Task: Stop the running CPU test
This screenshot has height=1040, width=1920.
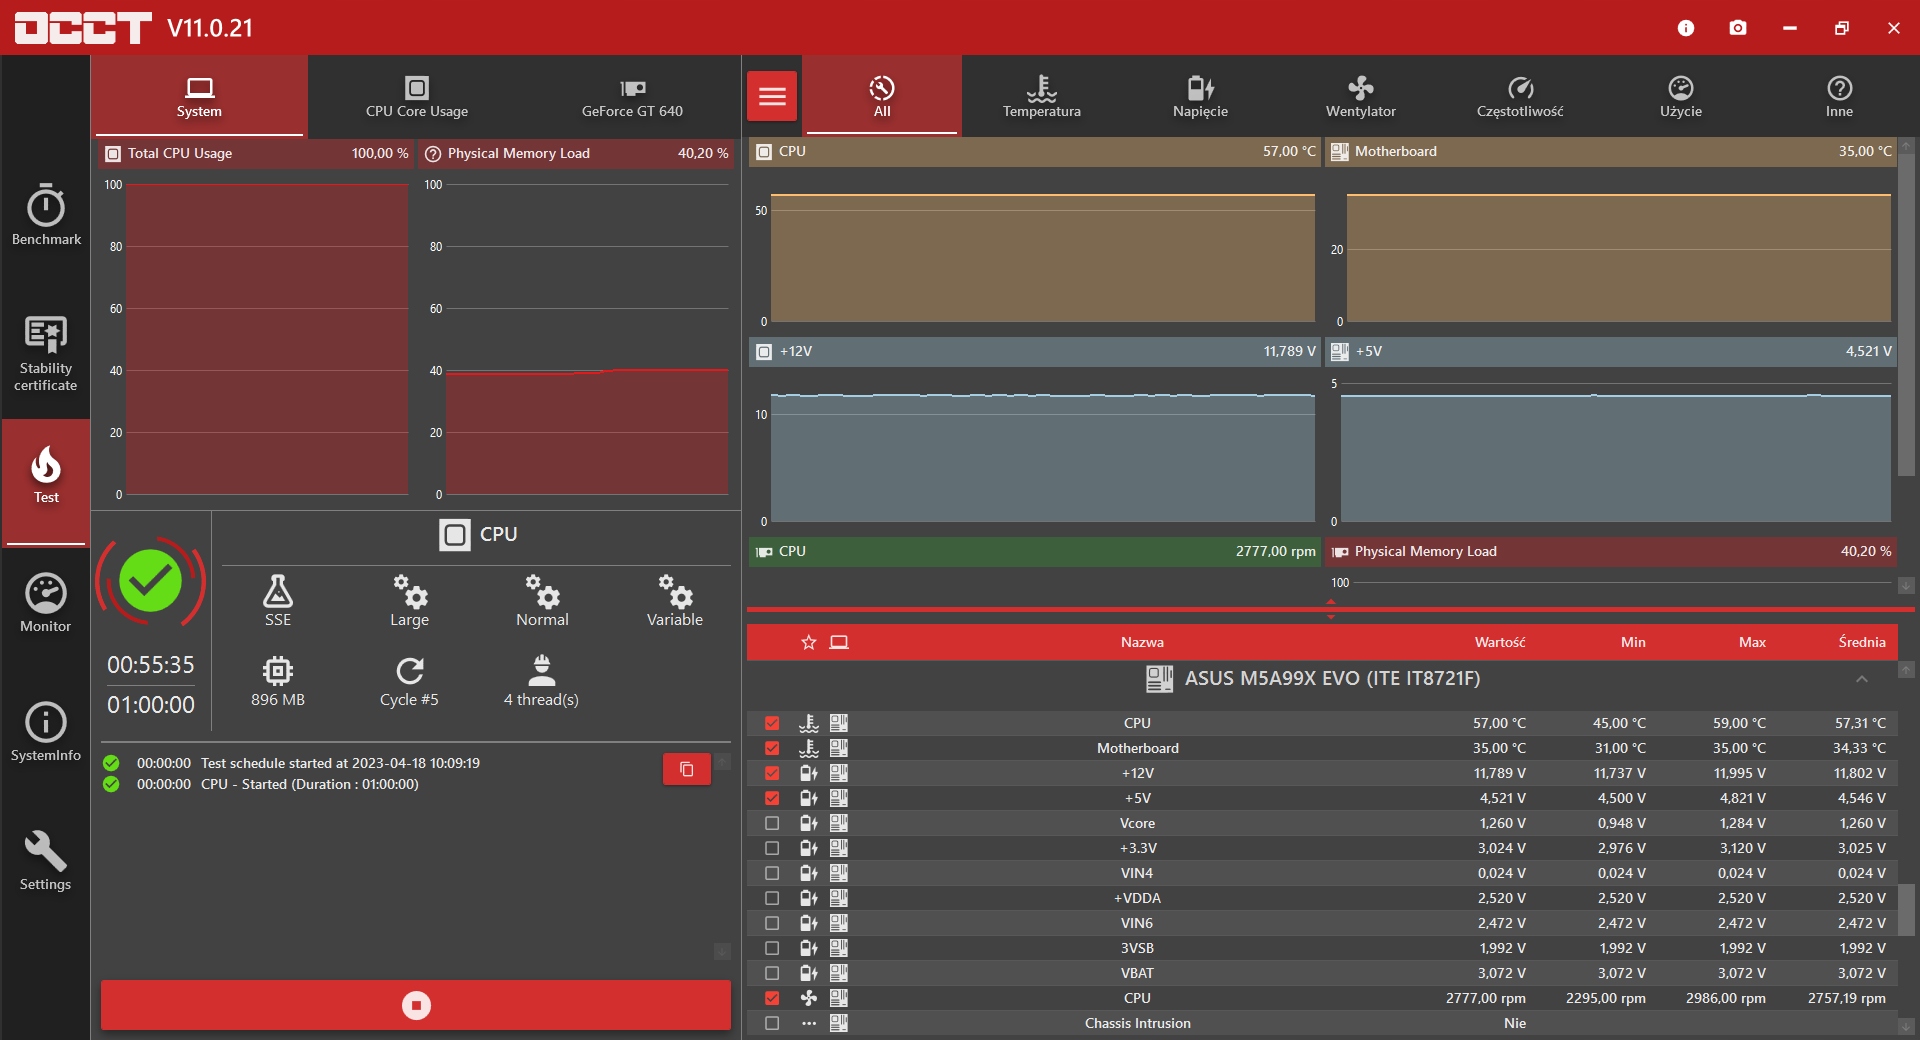Action: 416,1005
